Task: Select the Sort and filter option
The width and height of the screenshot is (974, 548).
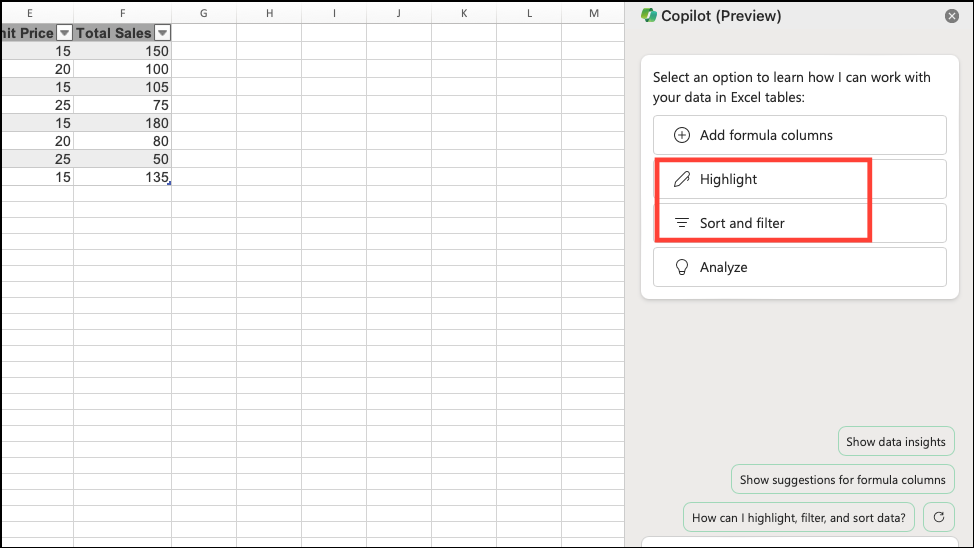Action: click(x=799, y=223)
